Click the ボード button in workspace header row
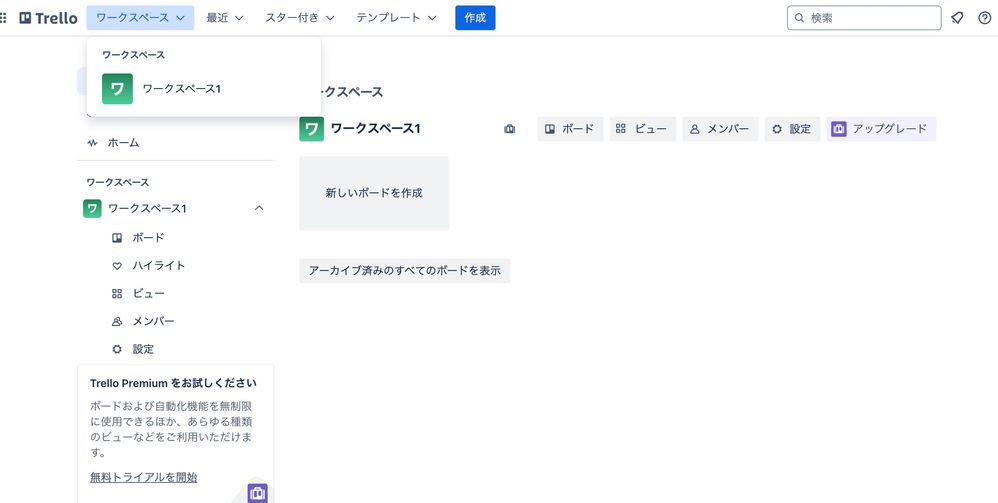This screenshot has height=503, width=998. click(x=570, y=129)
